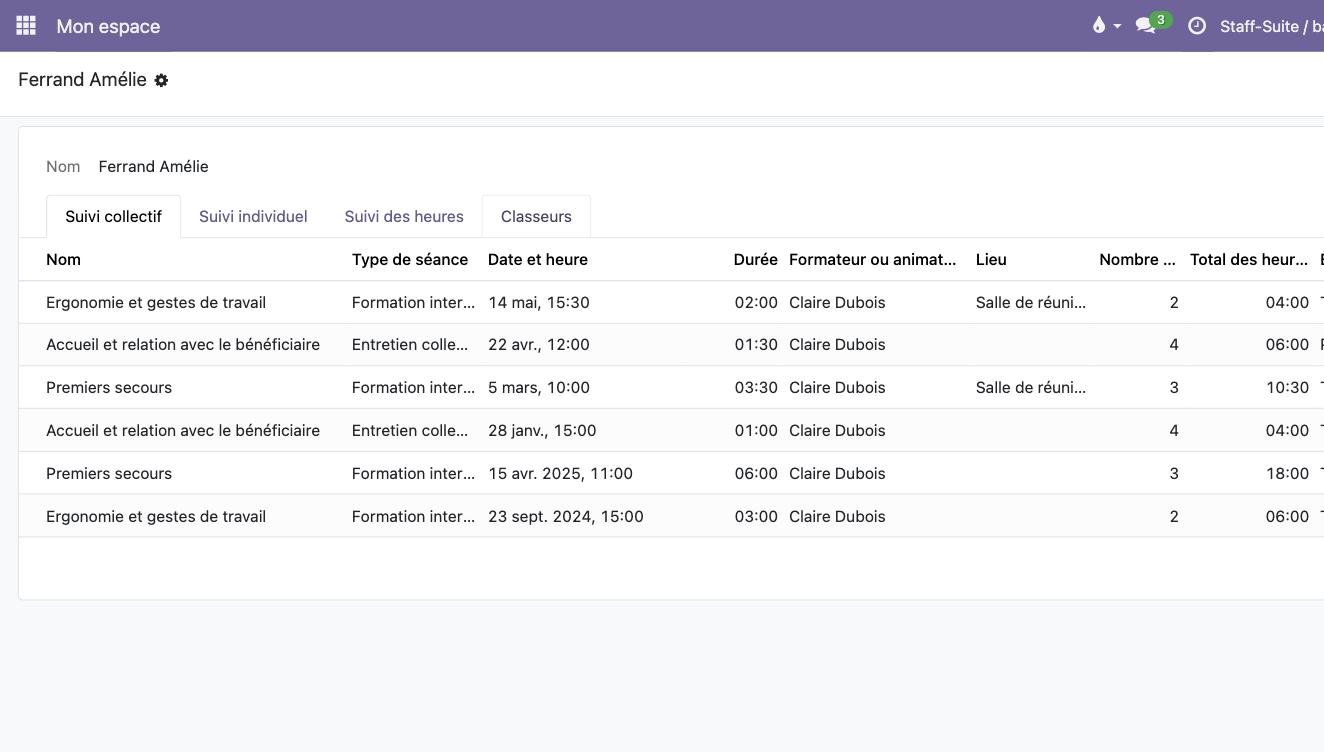Sort by Formateur ou animateur column
Screen dimensions: 1324x752
click(872, 259)
